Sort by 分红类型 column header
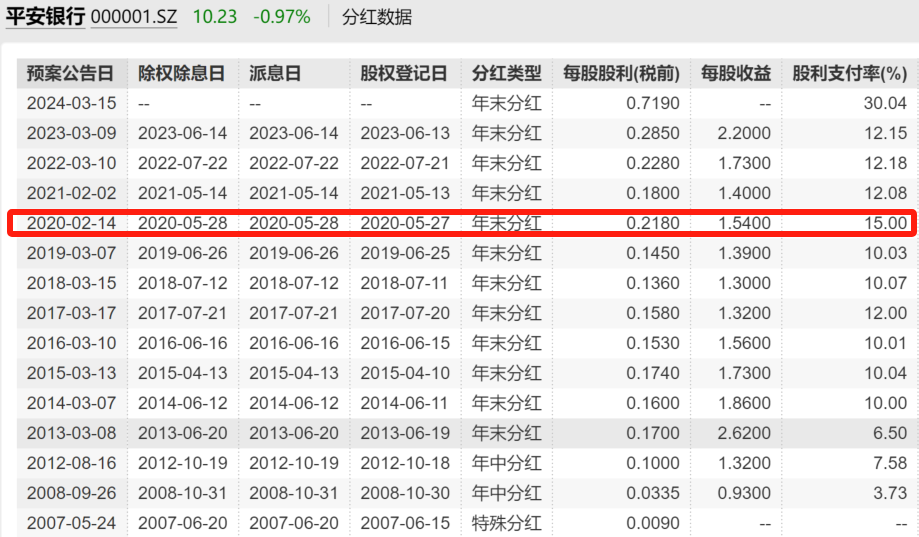This screenshot has height=537, width=919. 506,73
